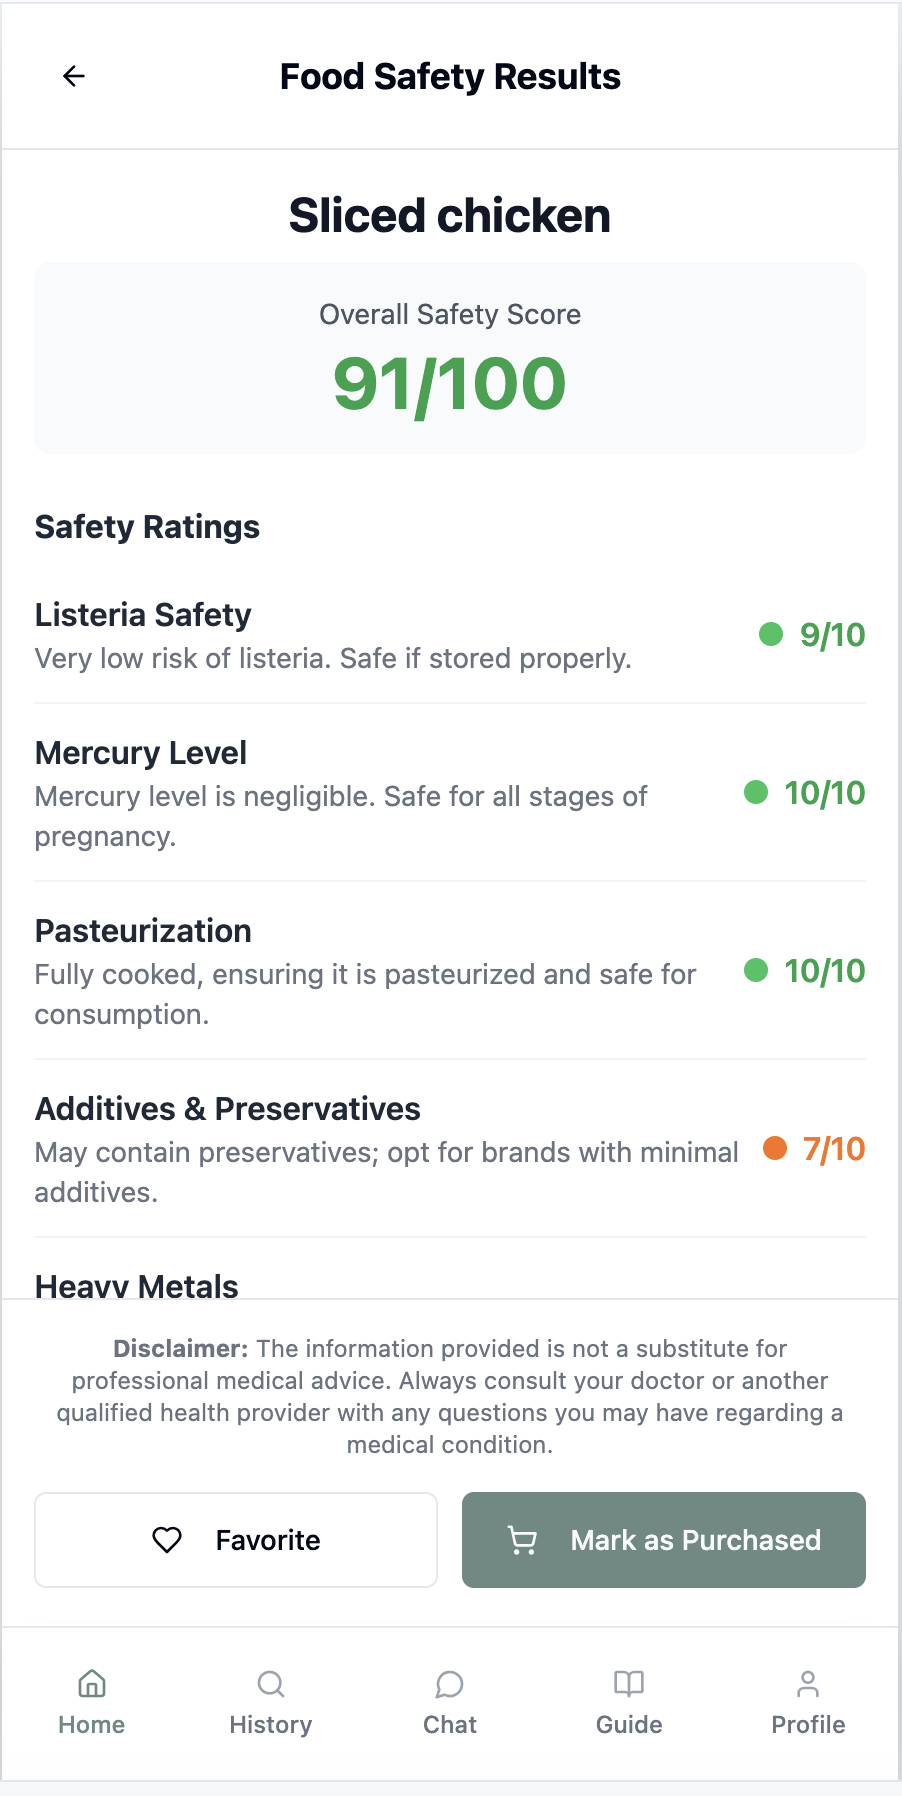
Task: Tap the Overall Safety Score card
Action: tap(450, 358)
